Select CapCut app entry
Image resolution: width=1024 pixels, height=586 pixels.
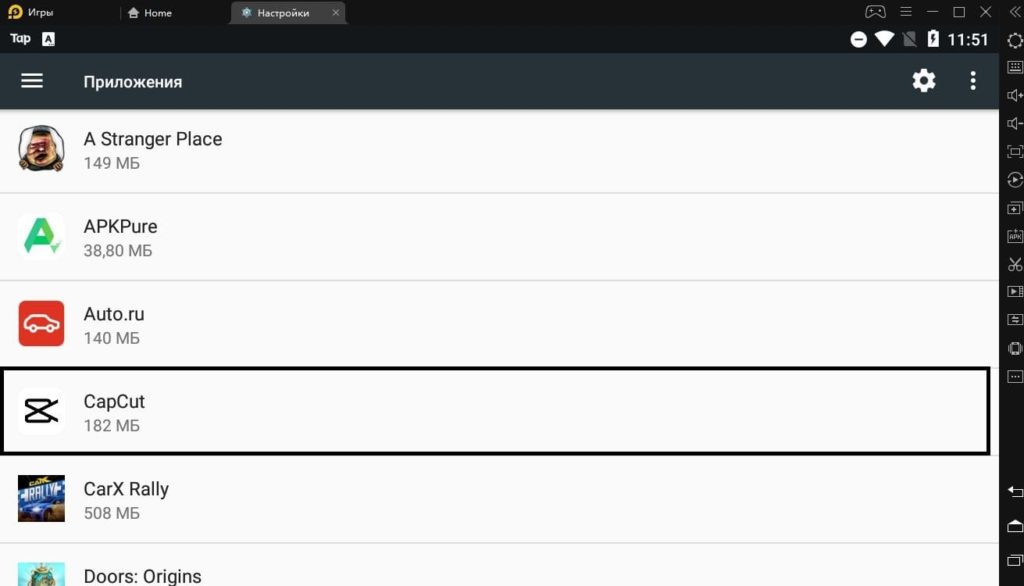pos(496,411)
